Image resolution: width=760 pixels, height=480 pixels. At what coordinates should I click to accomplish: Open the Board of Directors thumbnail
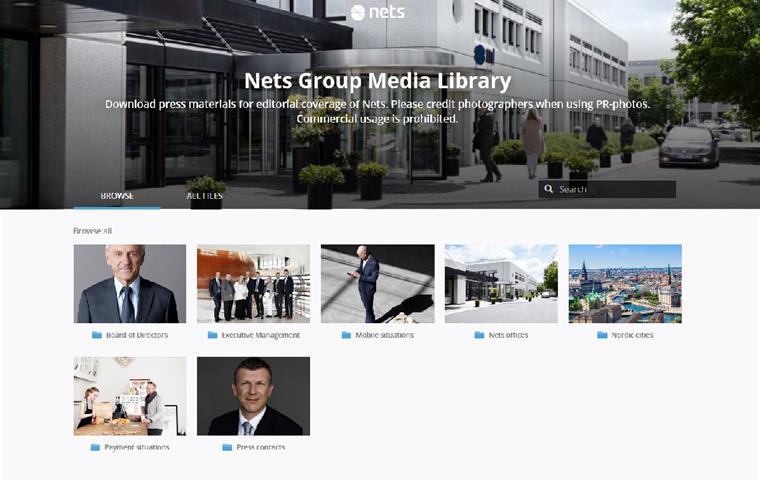(130, 284)
